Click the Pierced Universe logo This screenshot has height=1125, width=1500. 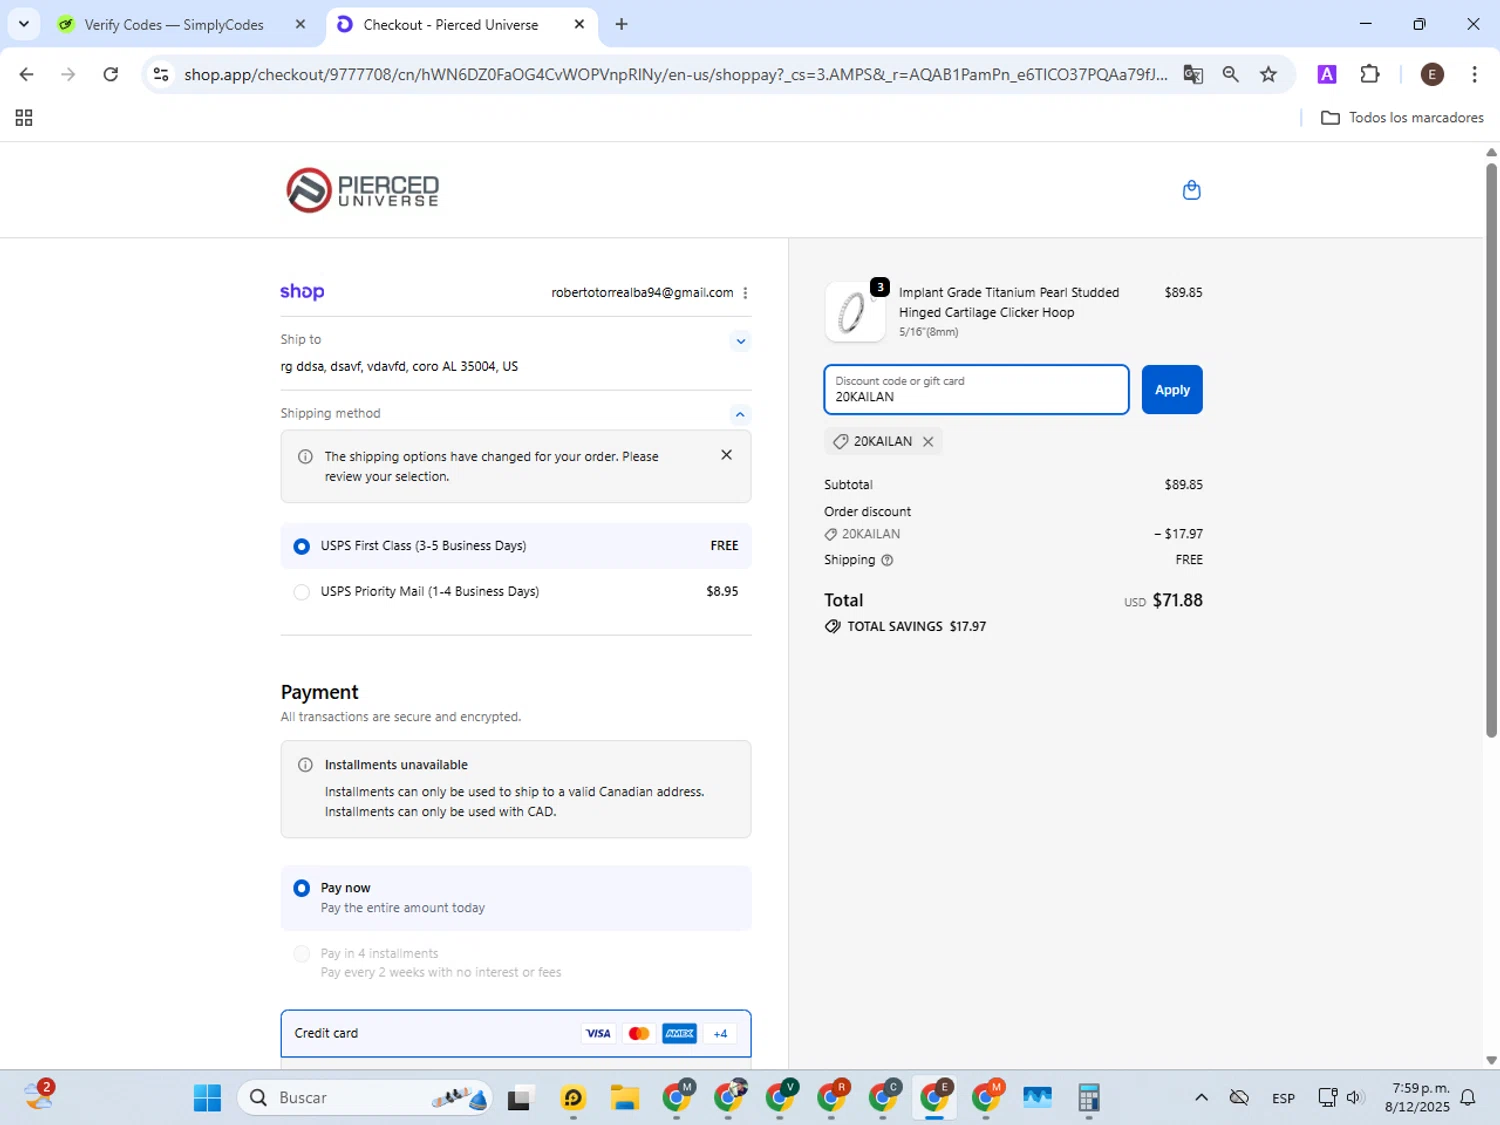[x=362, y=190]
